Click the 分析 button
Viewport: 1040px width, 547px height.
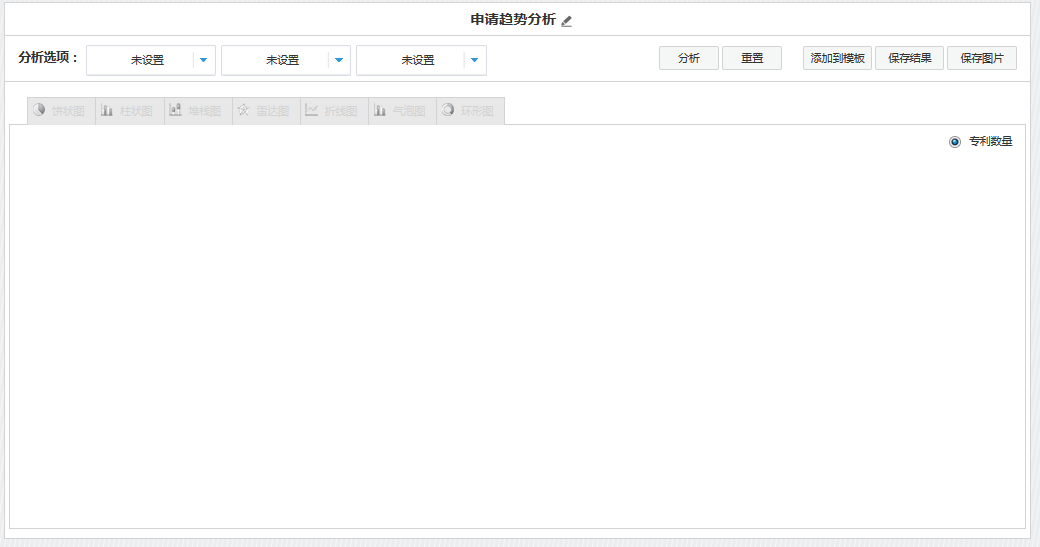(688, 58)
